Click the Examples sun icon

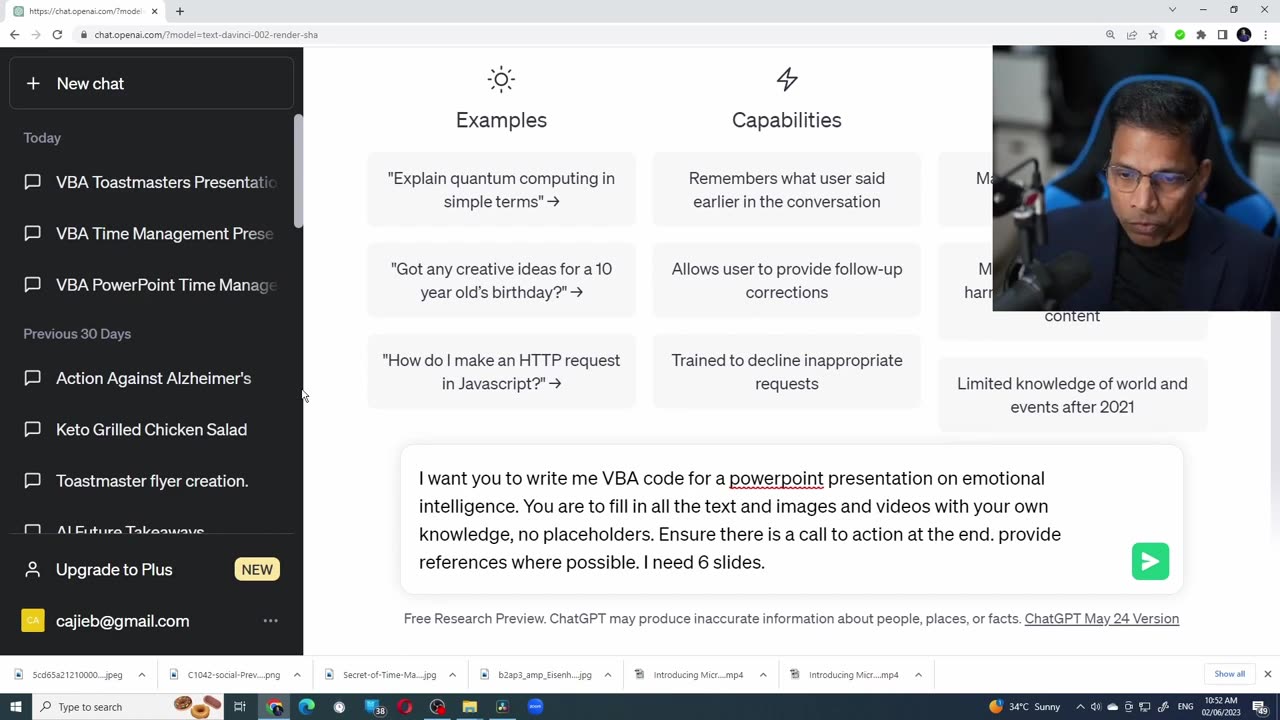coord(501,79)
